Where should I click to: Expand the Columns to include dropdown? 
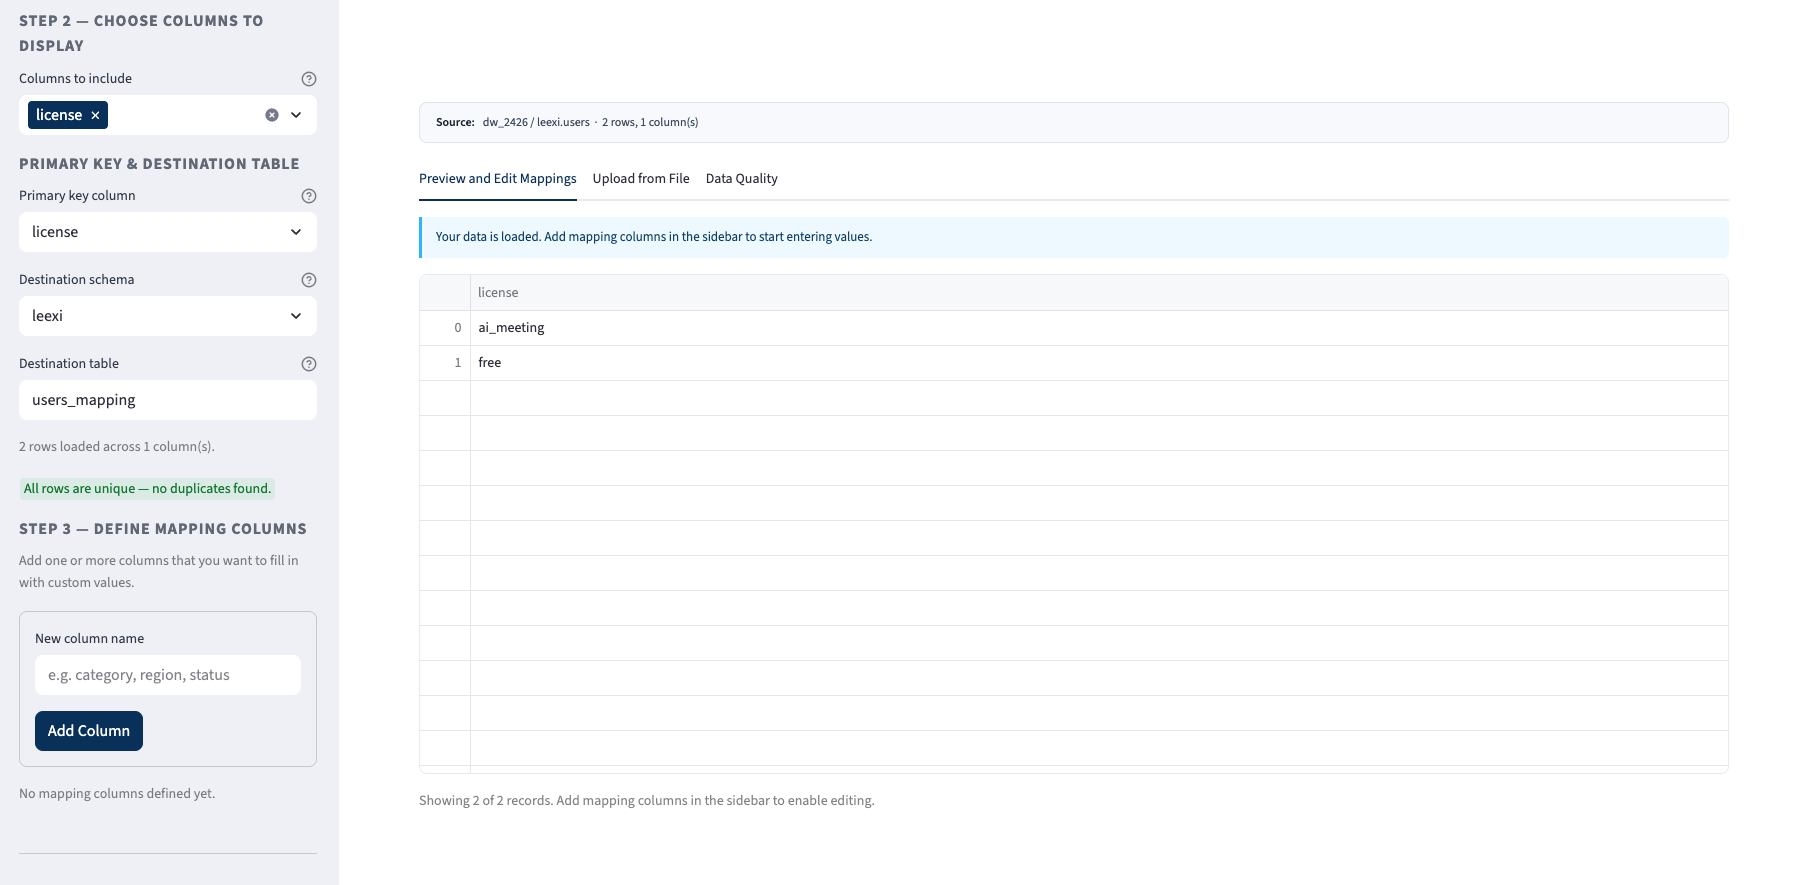pyautogui.click(x=296, y=115)
